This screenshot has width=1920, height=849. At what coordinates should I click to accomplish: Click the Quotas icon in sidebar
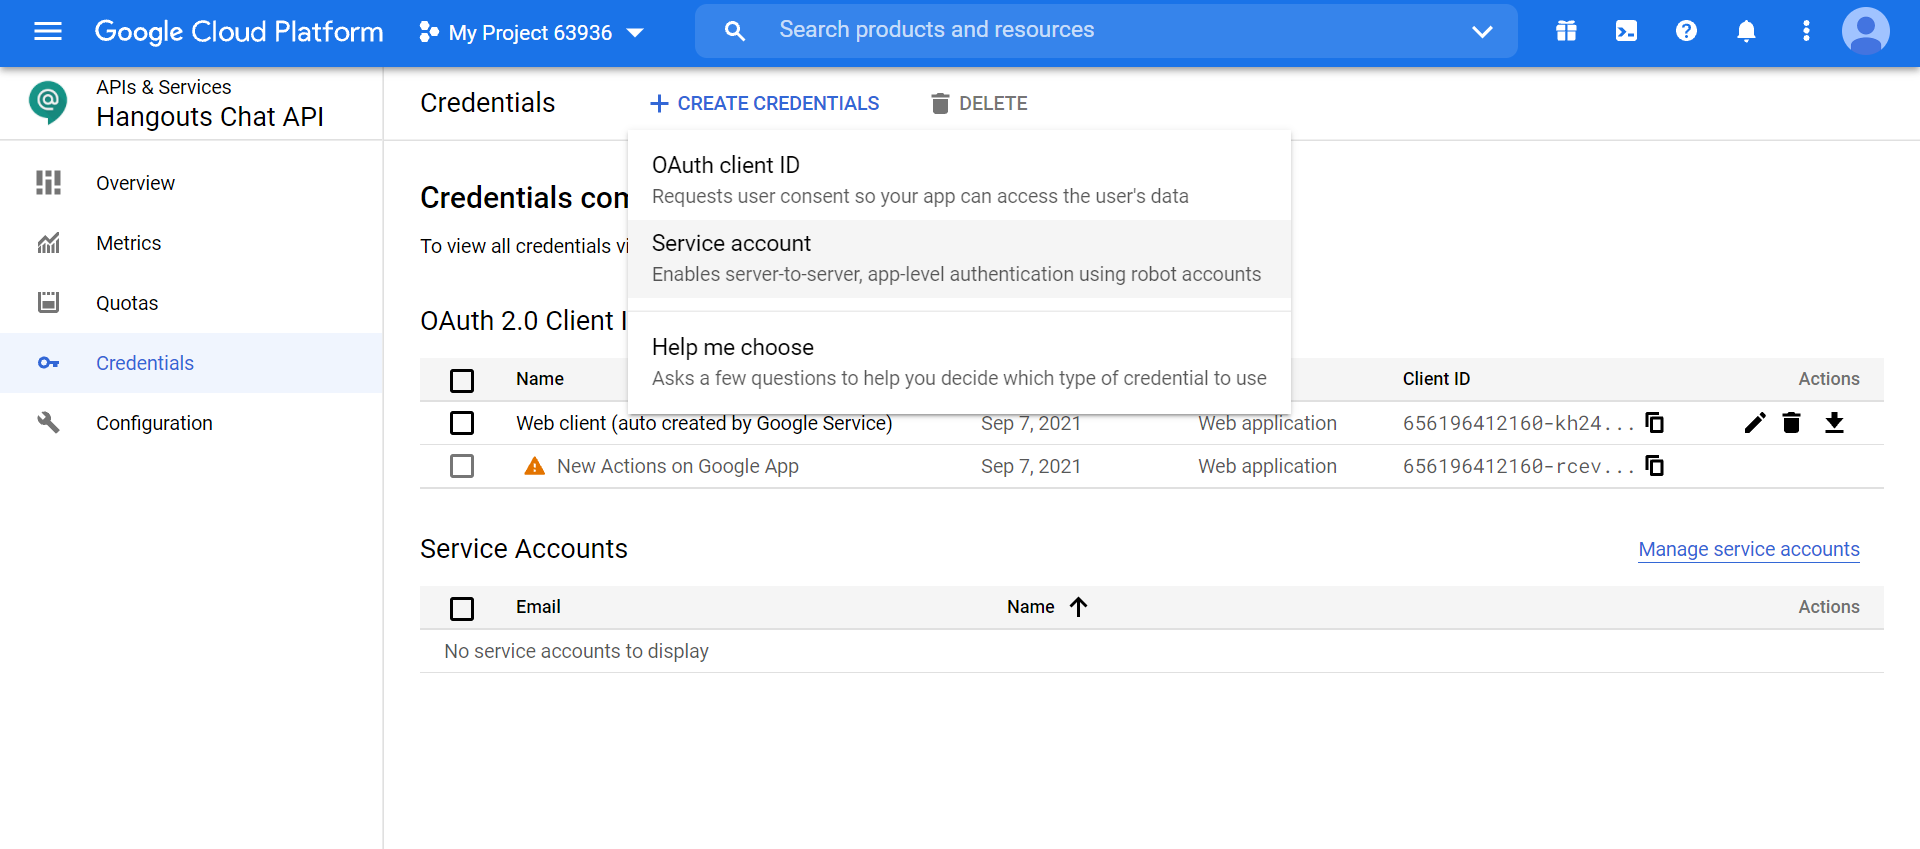48,302
